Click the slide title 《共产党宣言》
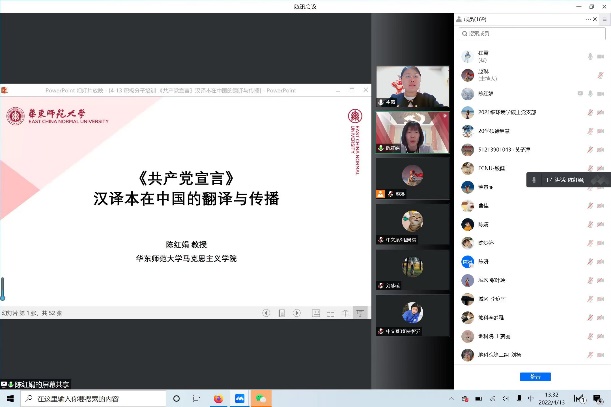 [186, 178]
